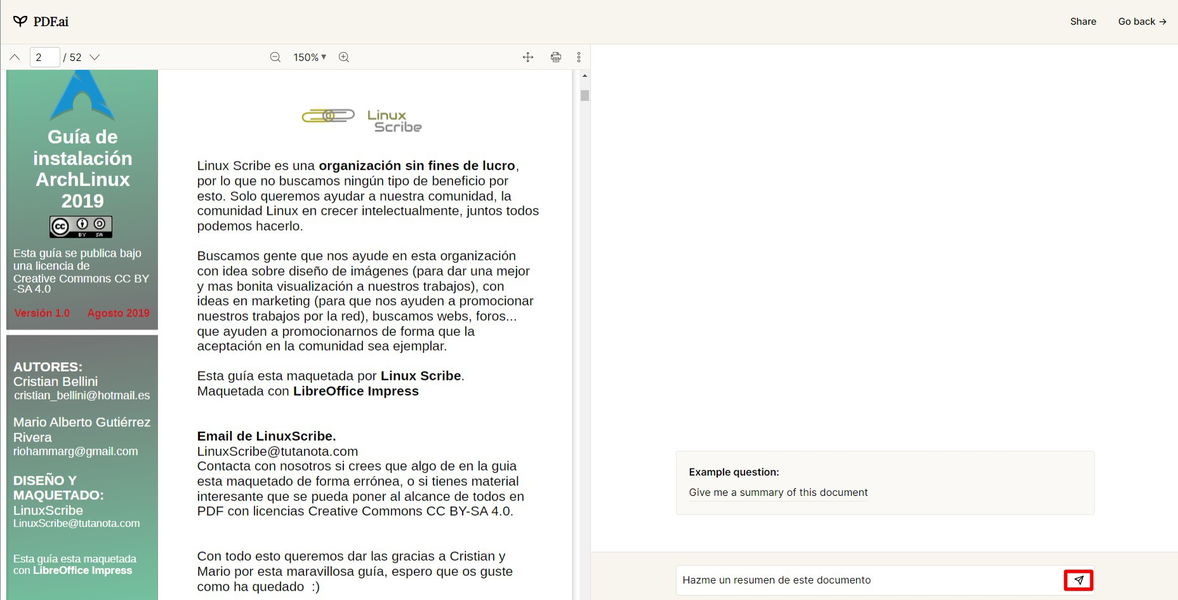1178x600 pixels.
Task: Click the 'Agosto 2019' text
Action: (x=119, y=313)
